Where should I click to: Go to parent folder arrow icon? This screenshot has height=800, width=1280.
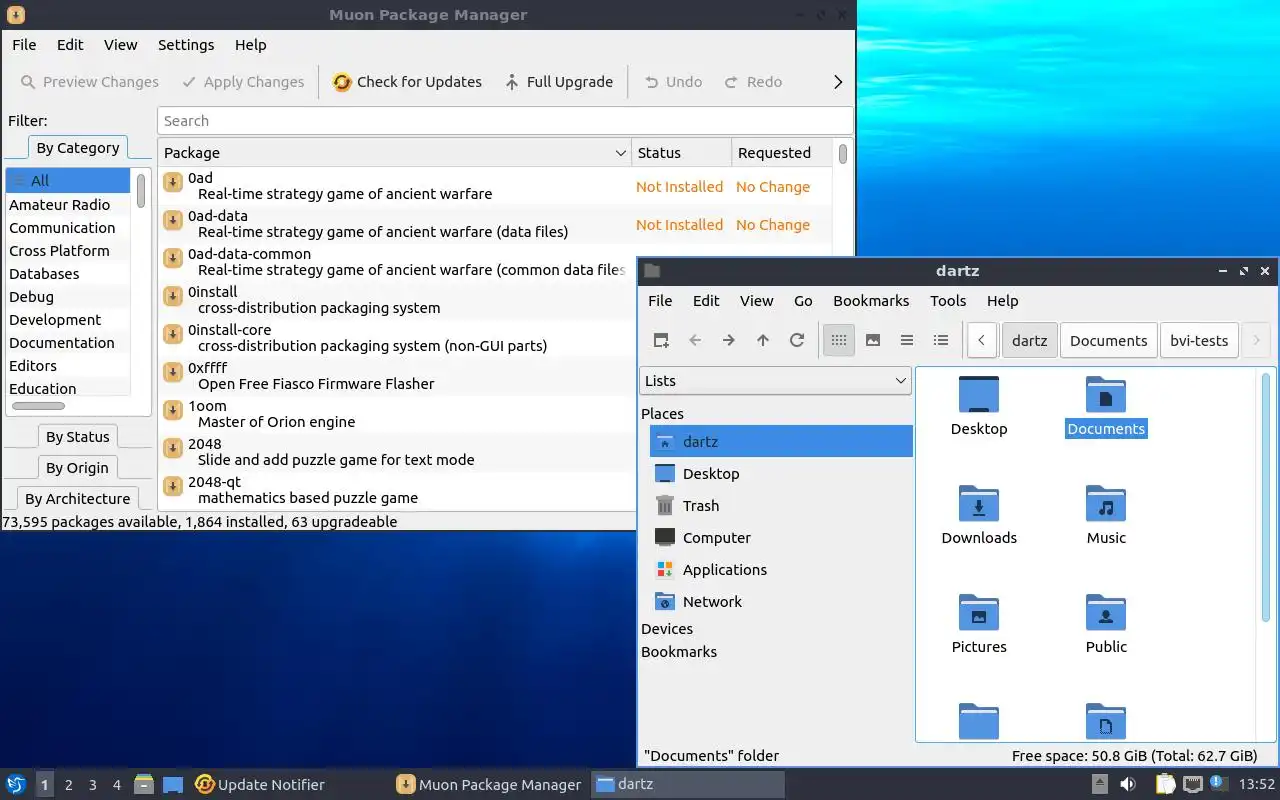click(x=763, y=340)
